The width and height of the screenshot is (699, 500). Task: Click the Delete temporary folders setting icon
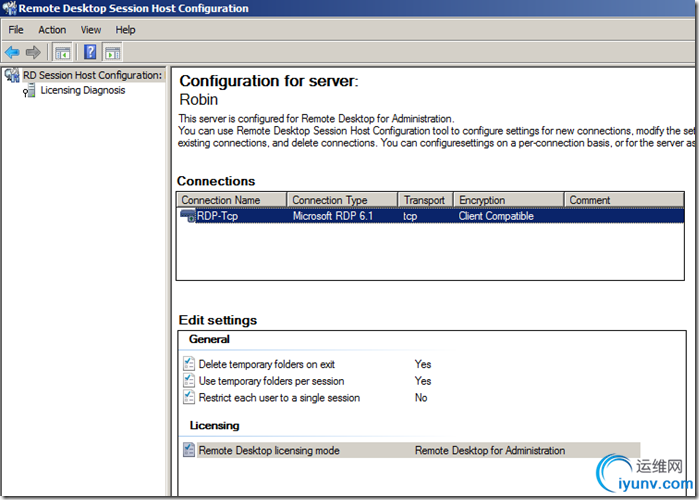pyautogui.click(x=189, y=364)
